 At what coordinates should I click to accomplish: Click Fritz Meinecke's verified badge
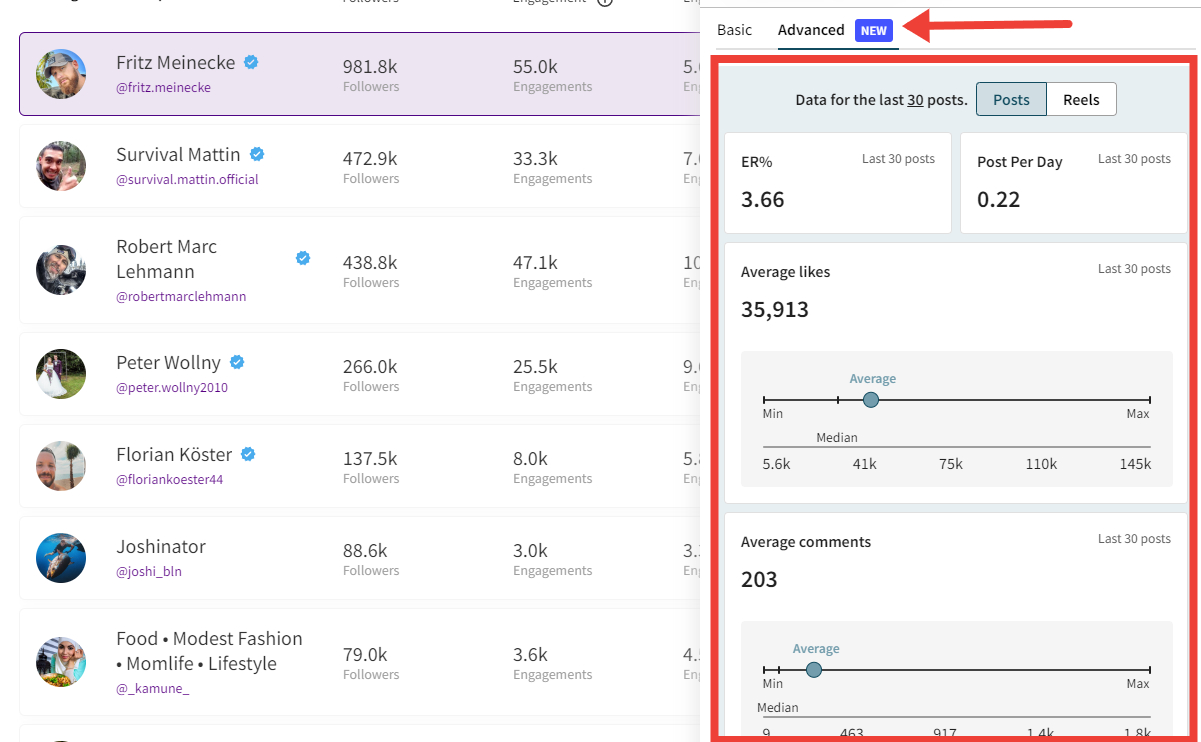(250, 62)
